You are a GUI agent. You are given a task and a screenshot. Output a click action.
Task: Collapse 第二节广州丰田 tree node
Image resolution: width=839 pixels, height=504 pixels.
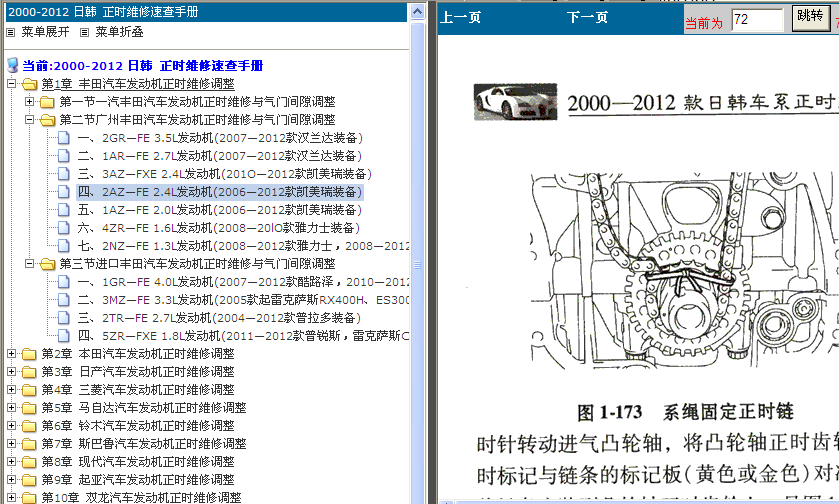point(29,119)
